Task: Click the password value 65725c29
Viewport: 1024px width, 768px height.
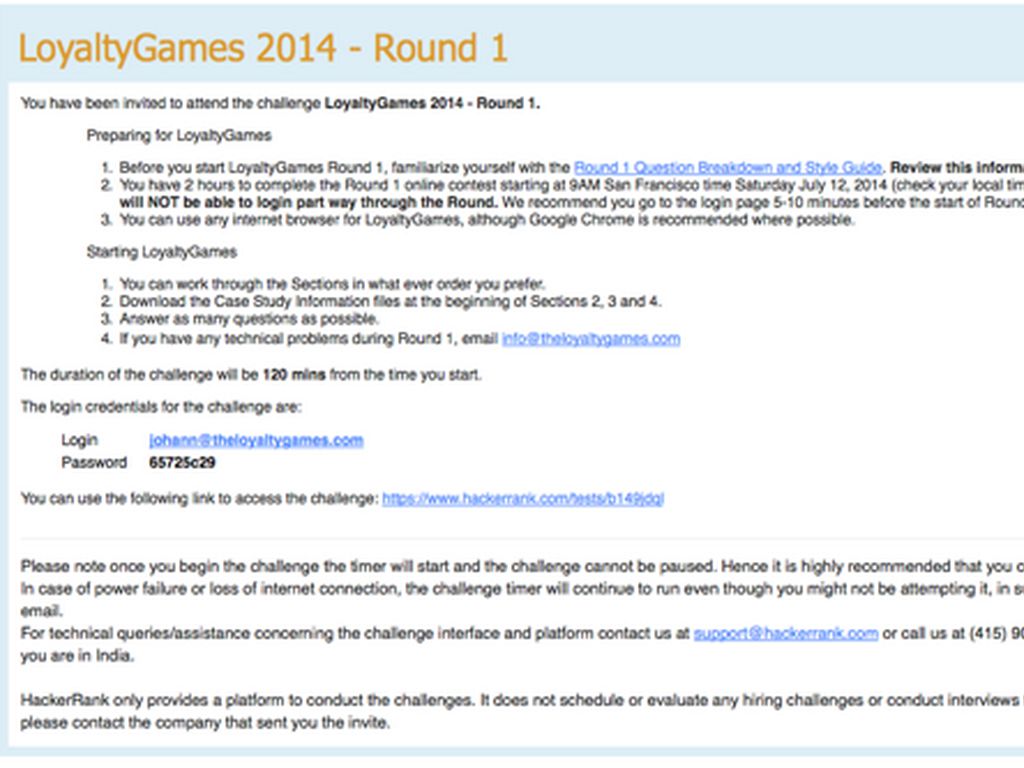Action: point(182,463)
